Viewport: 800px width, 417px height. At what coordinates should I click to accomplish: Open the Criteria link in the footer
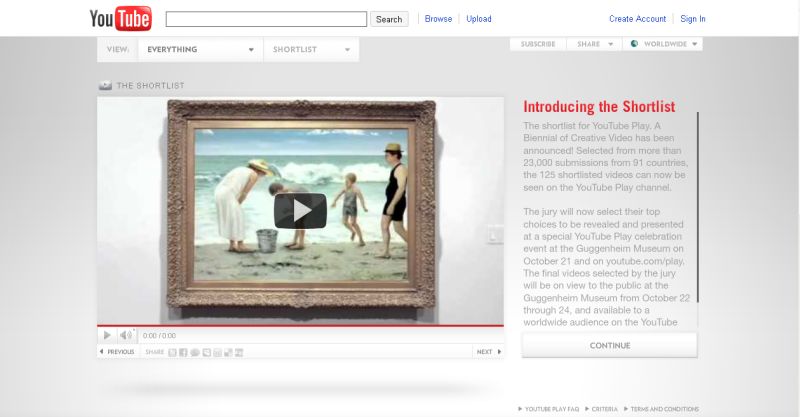tap(602, 409)
